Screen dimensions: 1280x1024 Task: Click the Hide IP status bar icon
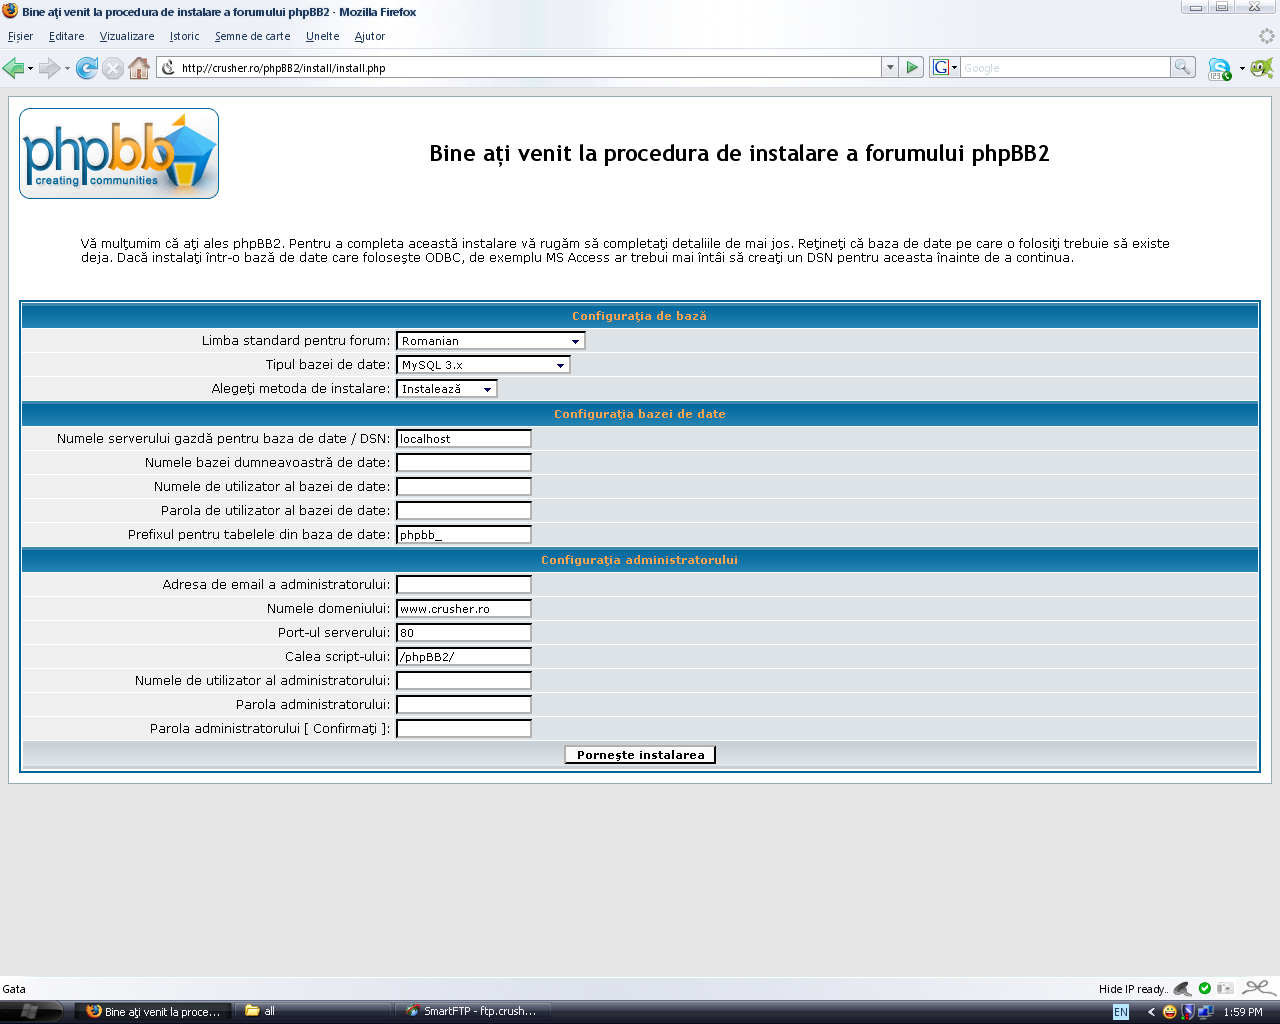(x=1181, y=988)
